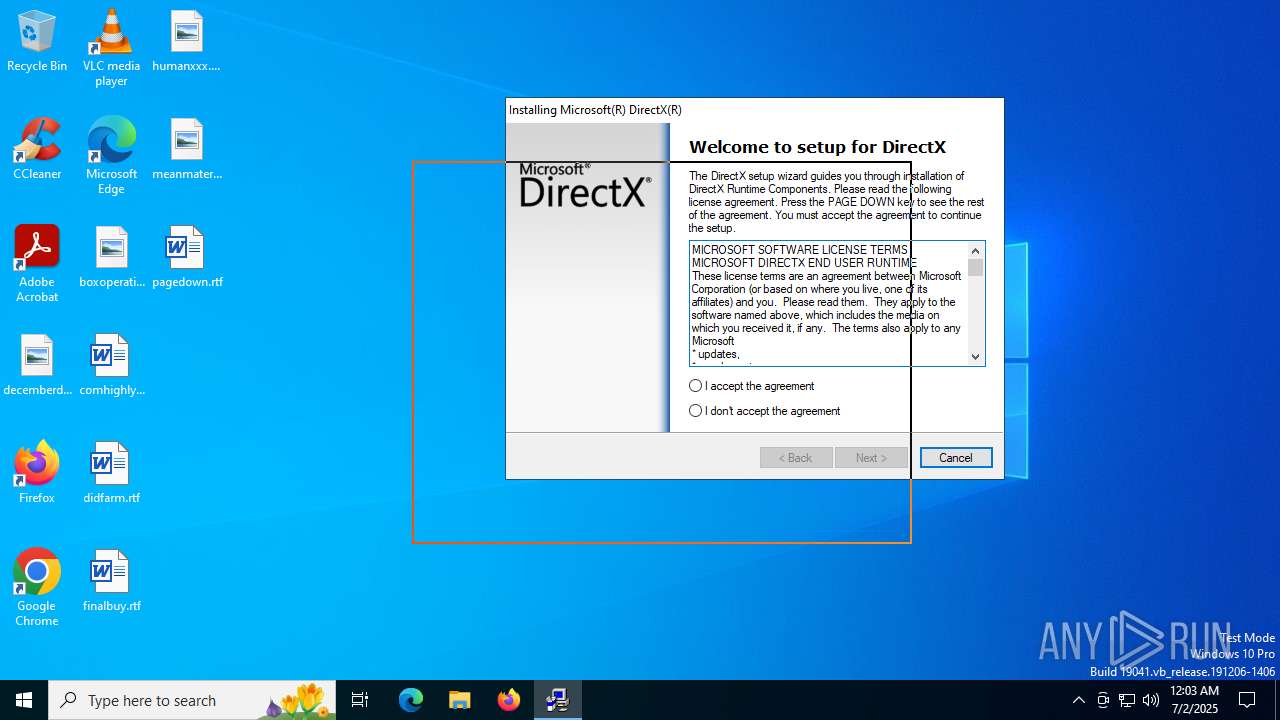Select pagedown.rtf document icon
Screen dimensions: 1280x720
coord(186,258)
